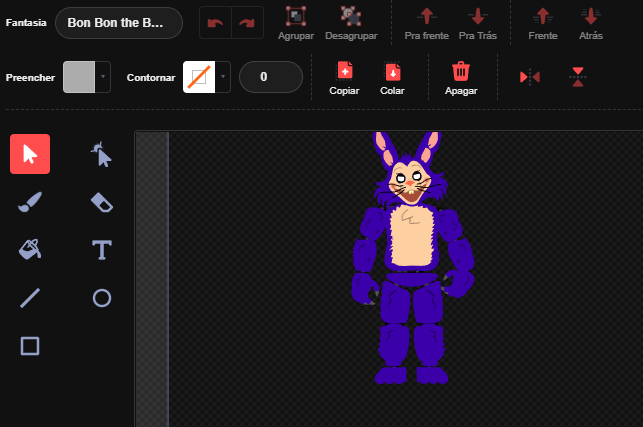Click the outline width field showing 0

point(271,77)
